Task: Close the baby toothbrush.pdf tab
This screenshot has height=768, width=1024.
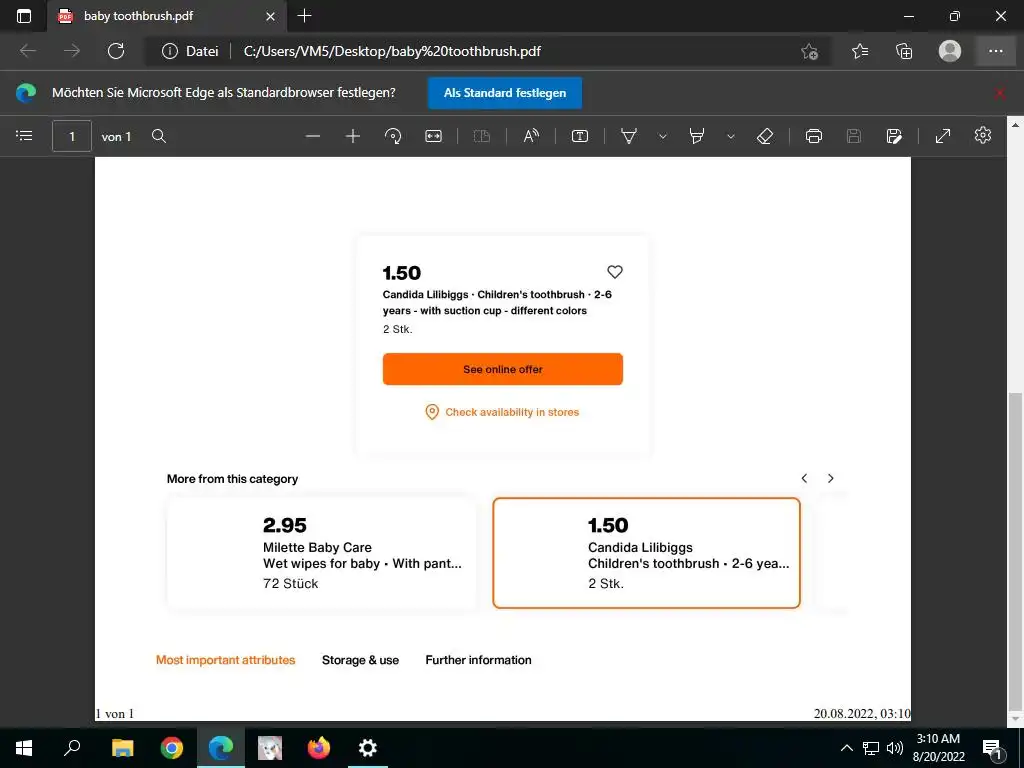Action: (x=270, y=16)
